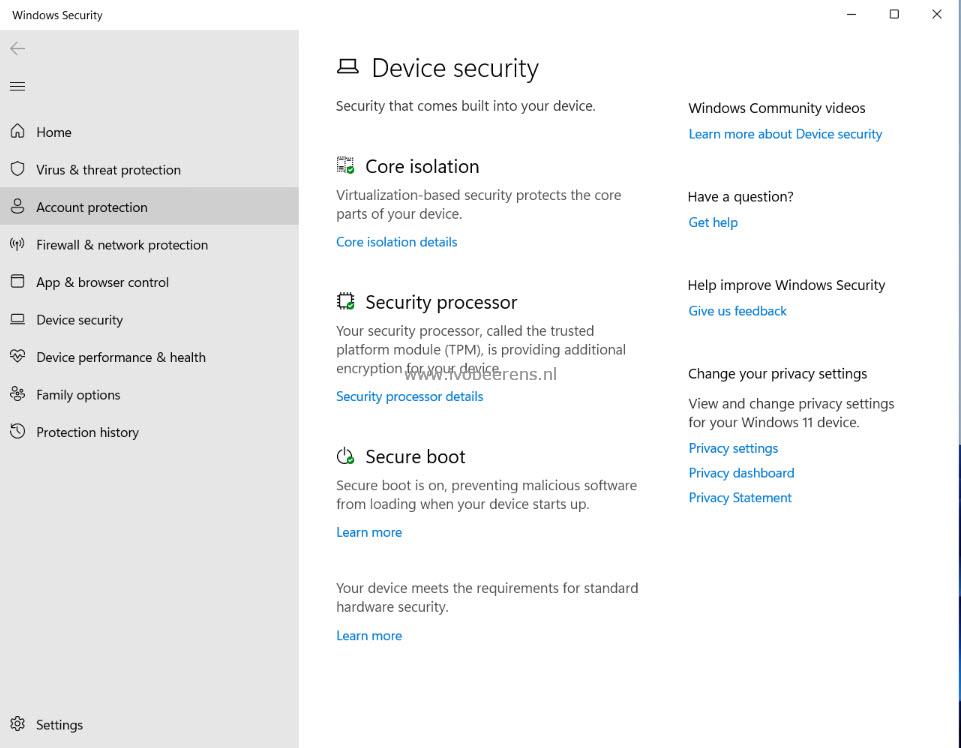Screen dimensions: 961x748
Task: Click the Home house icon
Action: [x=17, y=131]
